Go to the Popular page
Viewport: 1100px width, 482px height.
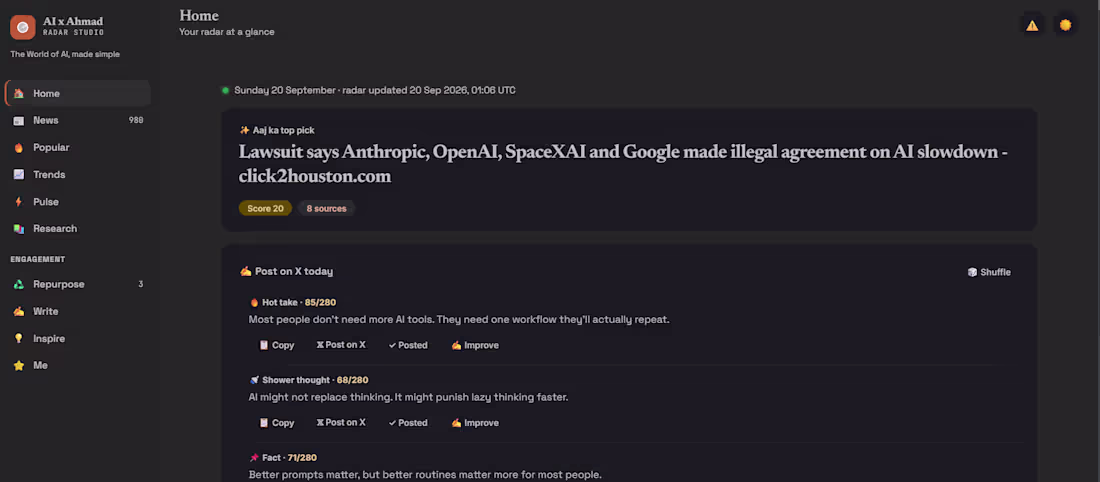pyautogui.click(x=77, y=147)
